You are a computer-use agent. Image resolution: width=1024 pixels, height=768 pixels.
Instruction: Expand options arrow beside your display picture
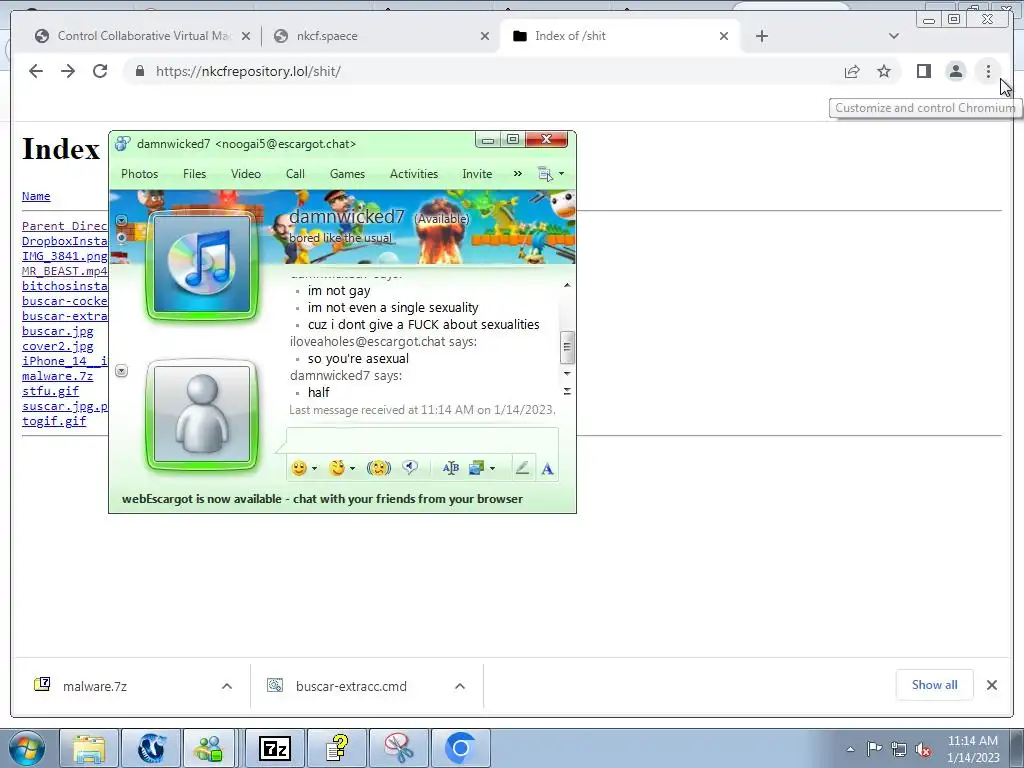click(121, 370)
